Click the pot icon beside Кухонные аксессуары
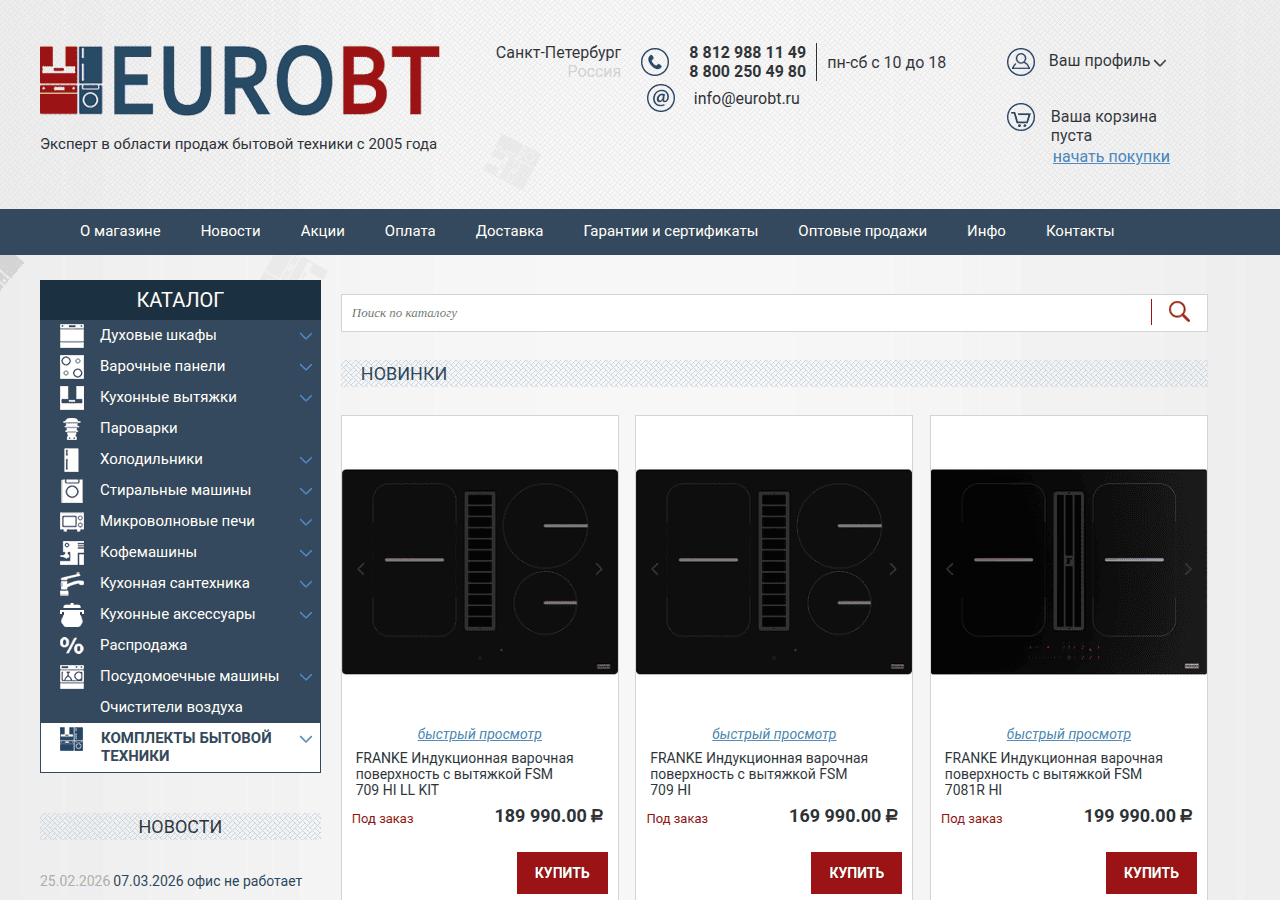1280x900 pixels. click(x=72, y=614)
